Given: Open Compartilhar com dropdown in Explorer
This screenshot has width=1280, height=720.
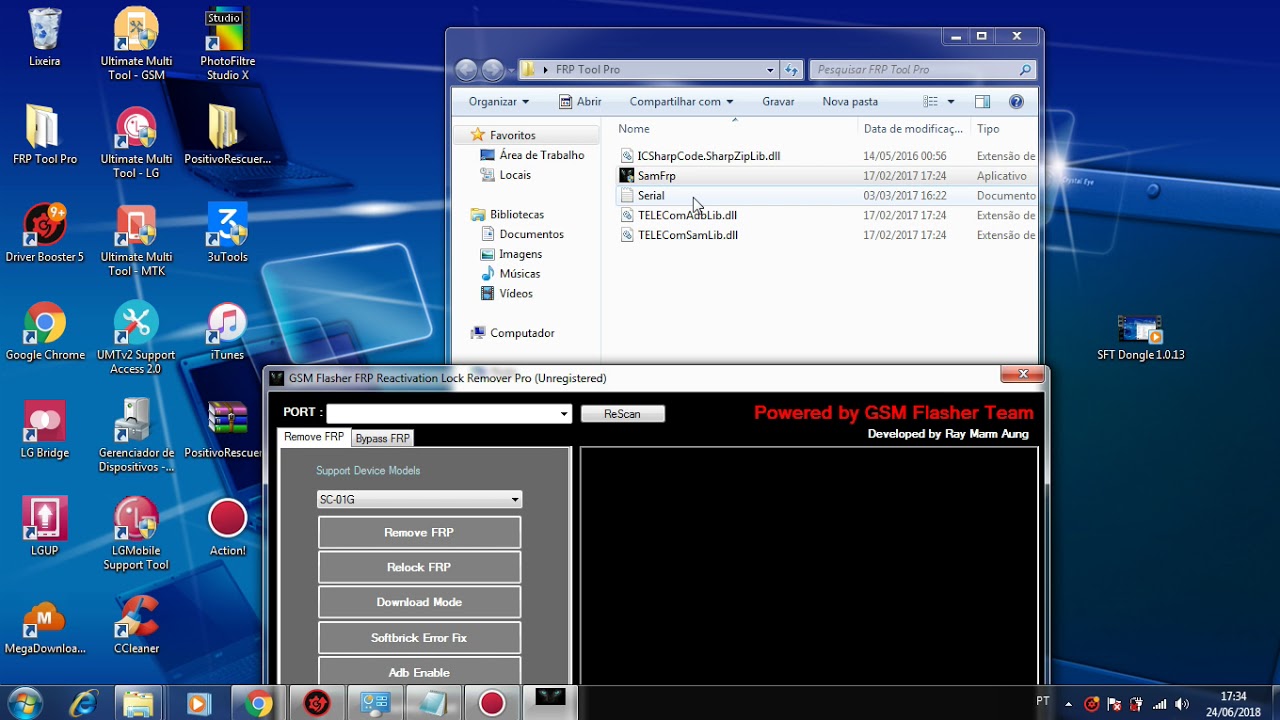Looking at the screenshot, I should 681,101.
